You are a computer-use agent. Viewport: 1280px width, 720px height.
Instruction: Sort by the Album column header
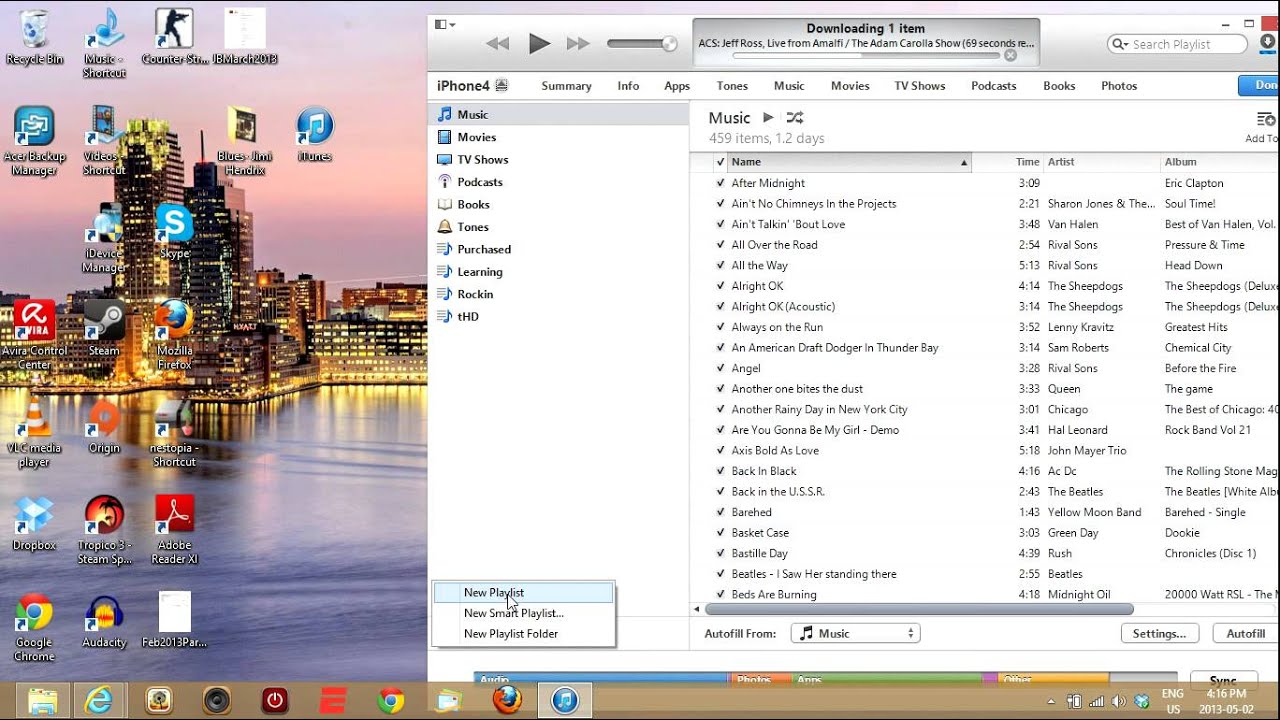(x=1220, y=162)
